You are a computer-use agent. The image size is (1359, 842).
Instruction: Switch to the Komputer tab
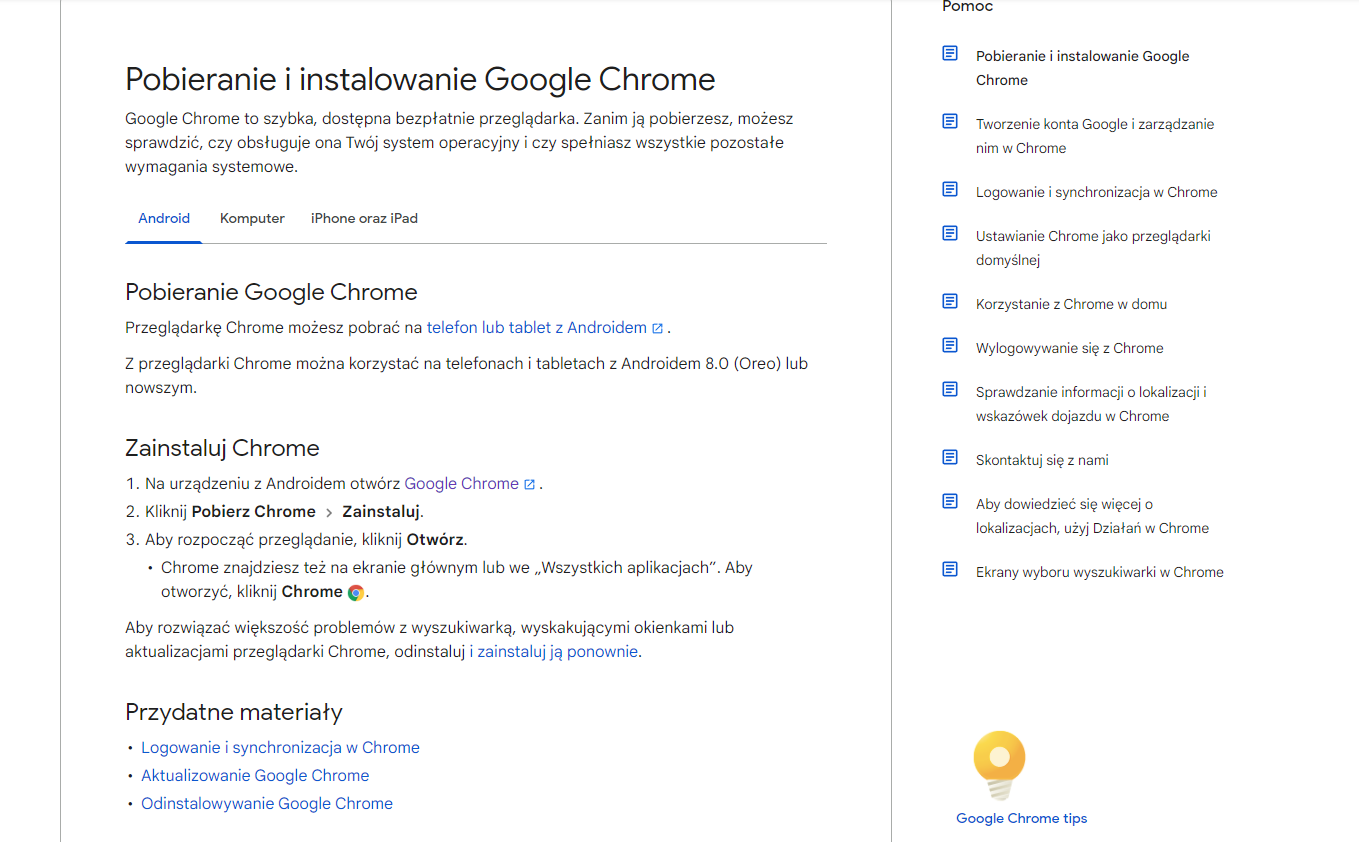(x=252, y=218)
